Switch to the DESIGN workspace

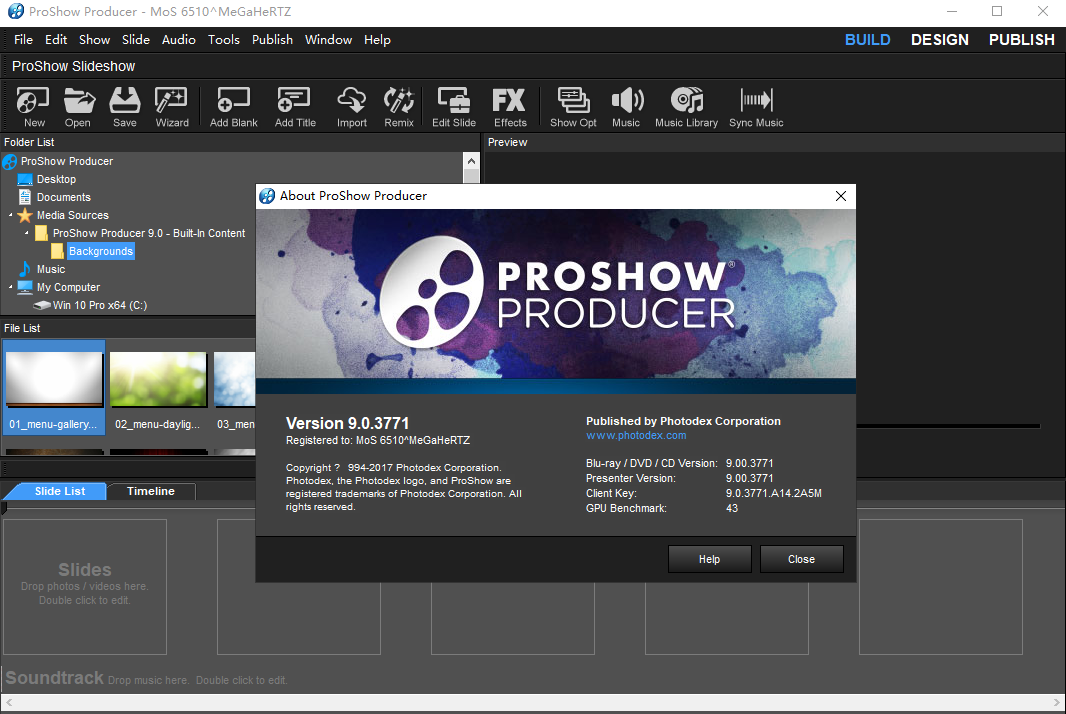click(940, 40)
